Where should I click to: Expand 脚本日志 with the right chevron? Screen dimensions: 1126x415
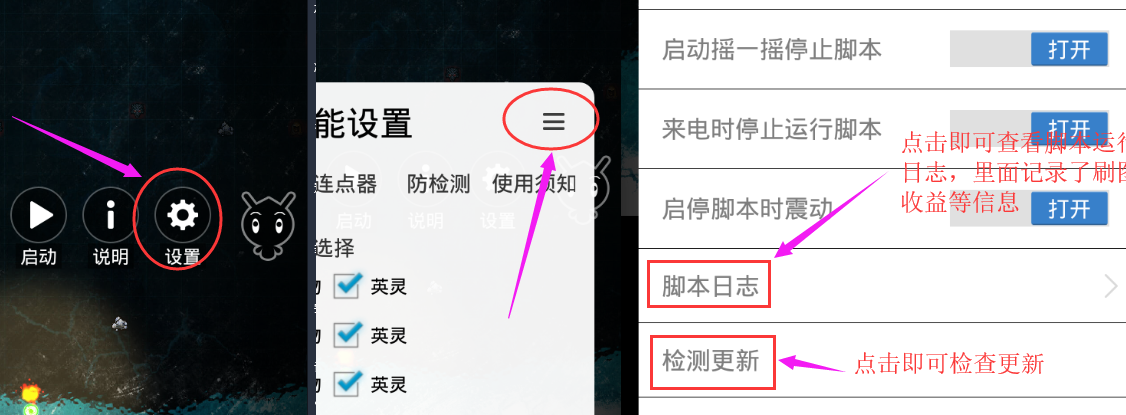(1111, 286)
